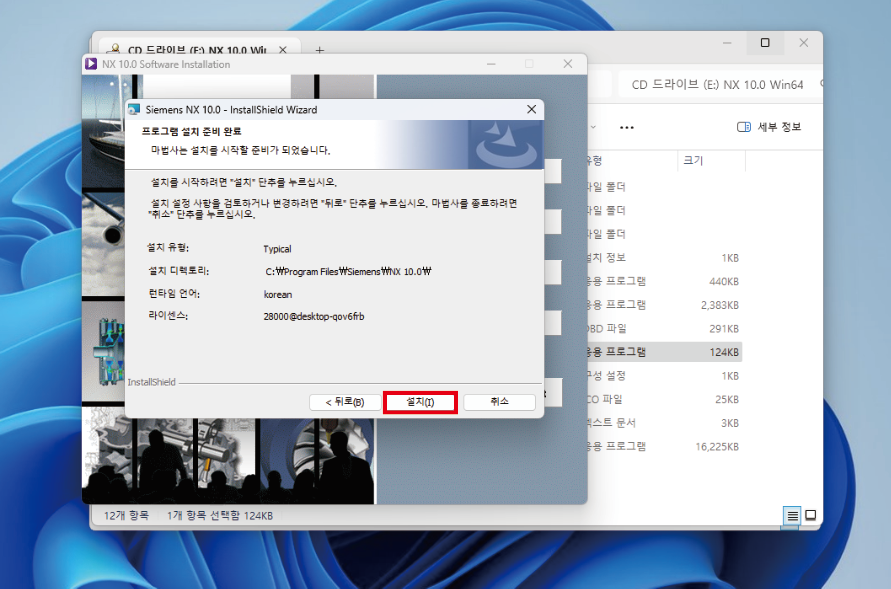Minimize the File Explorer window

[x=727, y=43]
